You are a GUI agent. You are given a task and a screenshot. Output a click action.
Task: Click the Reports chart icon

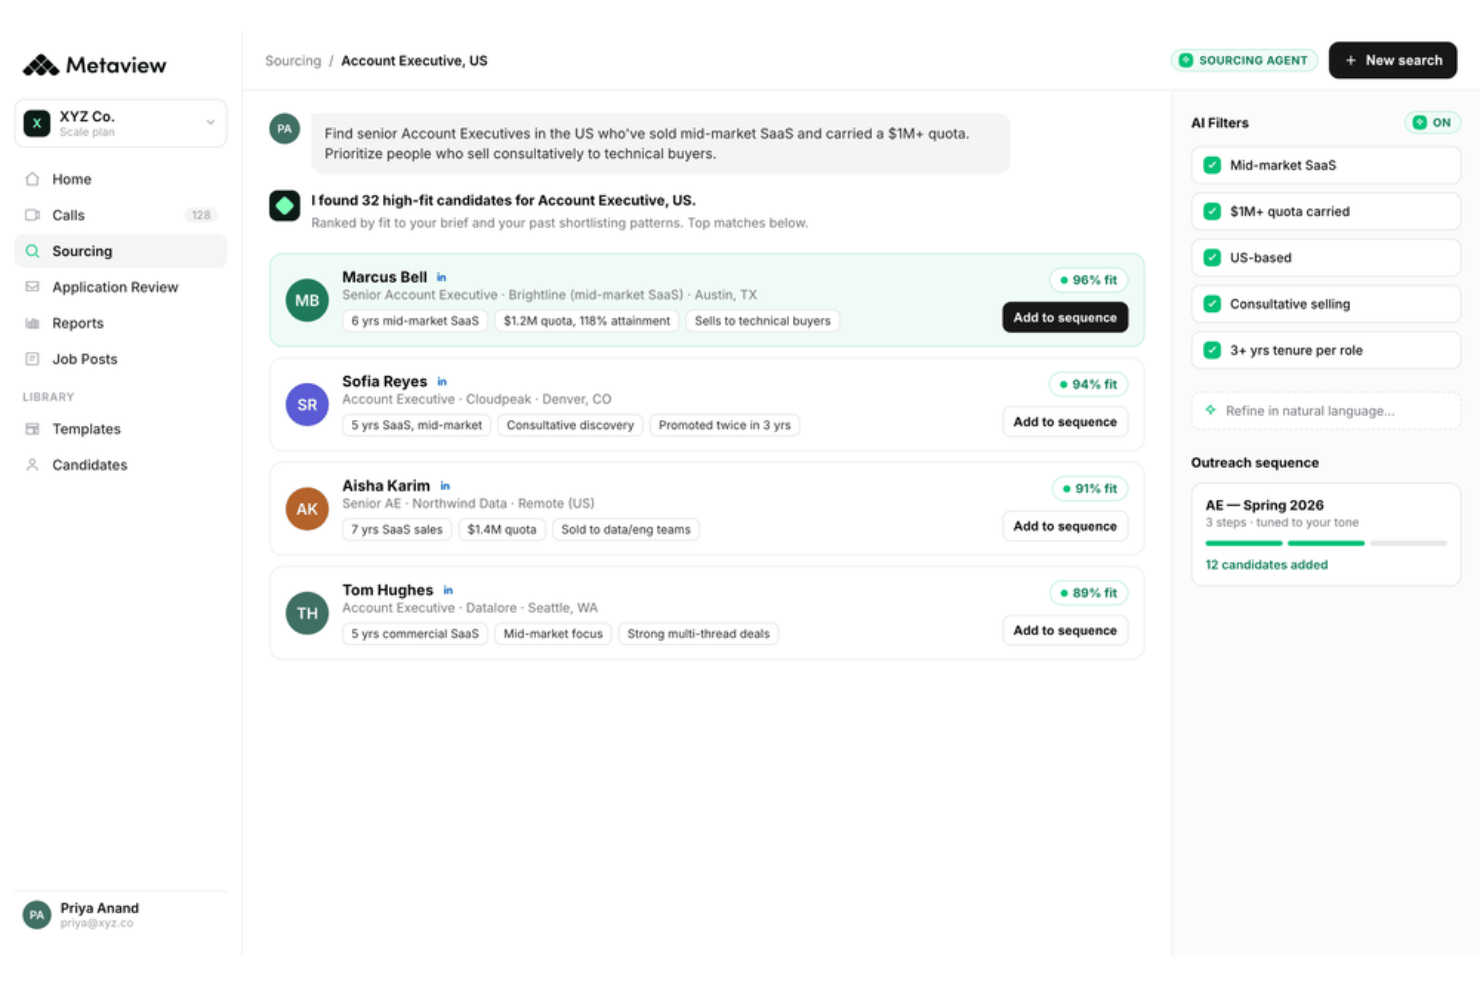[x=32, y=323]
